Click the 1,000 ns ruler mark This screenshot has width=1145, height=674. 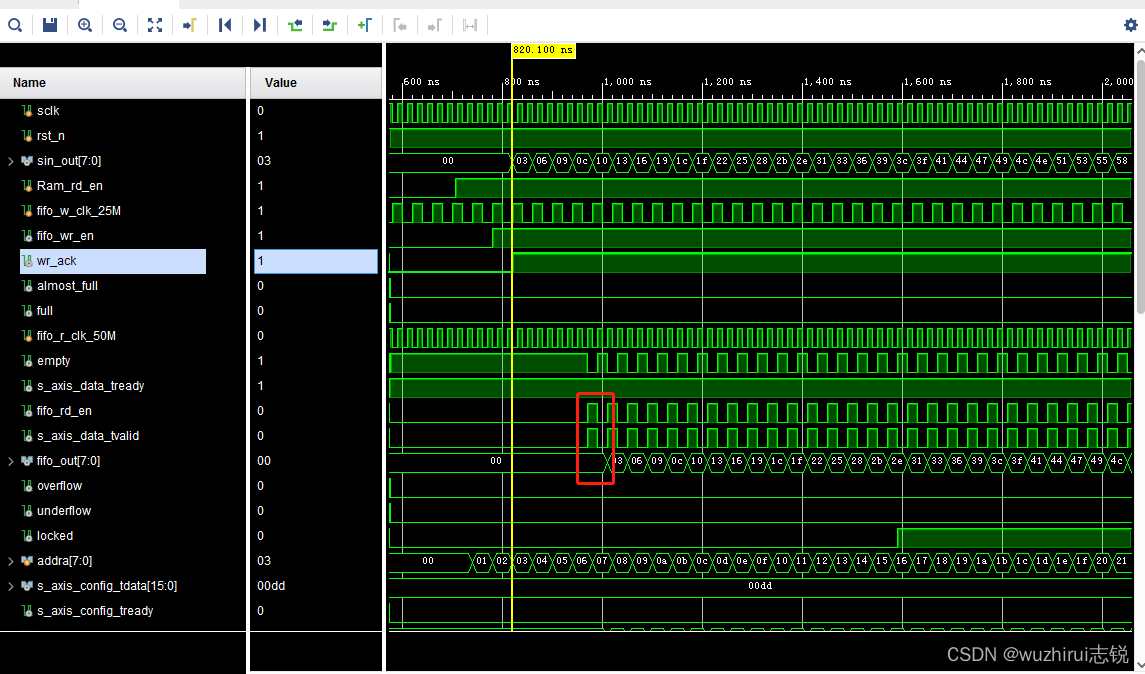coord(627,82)
